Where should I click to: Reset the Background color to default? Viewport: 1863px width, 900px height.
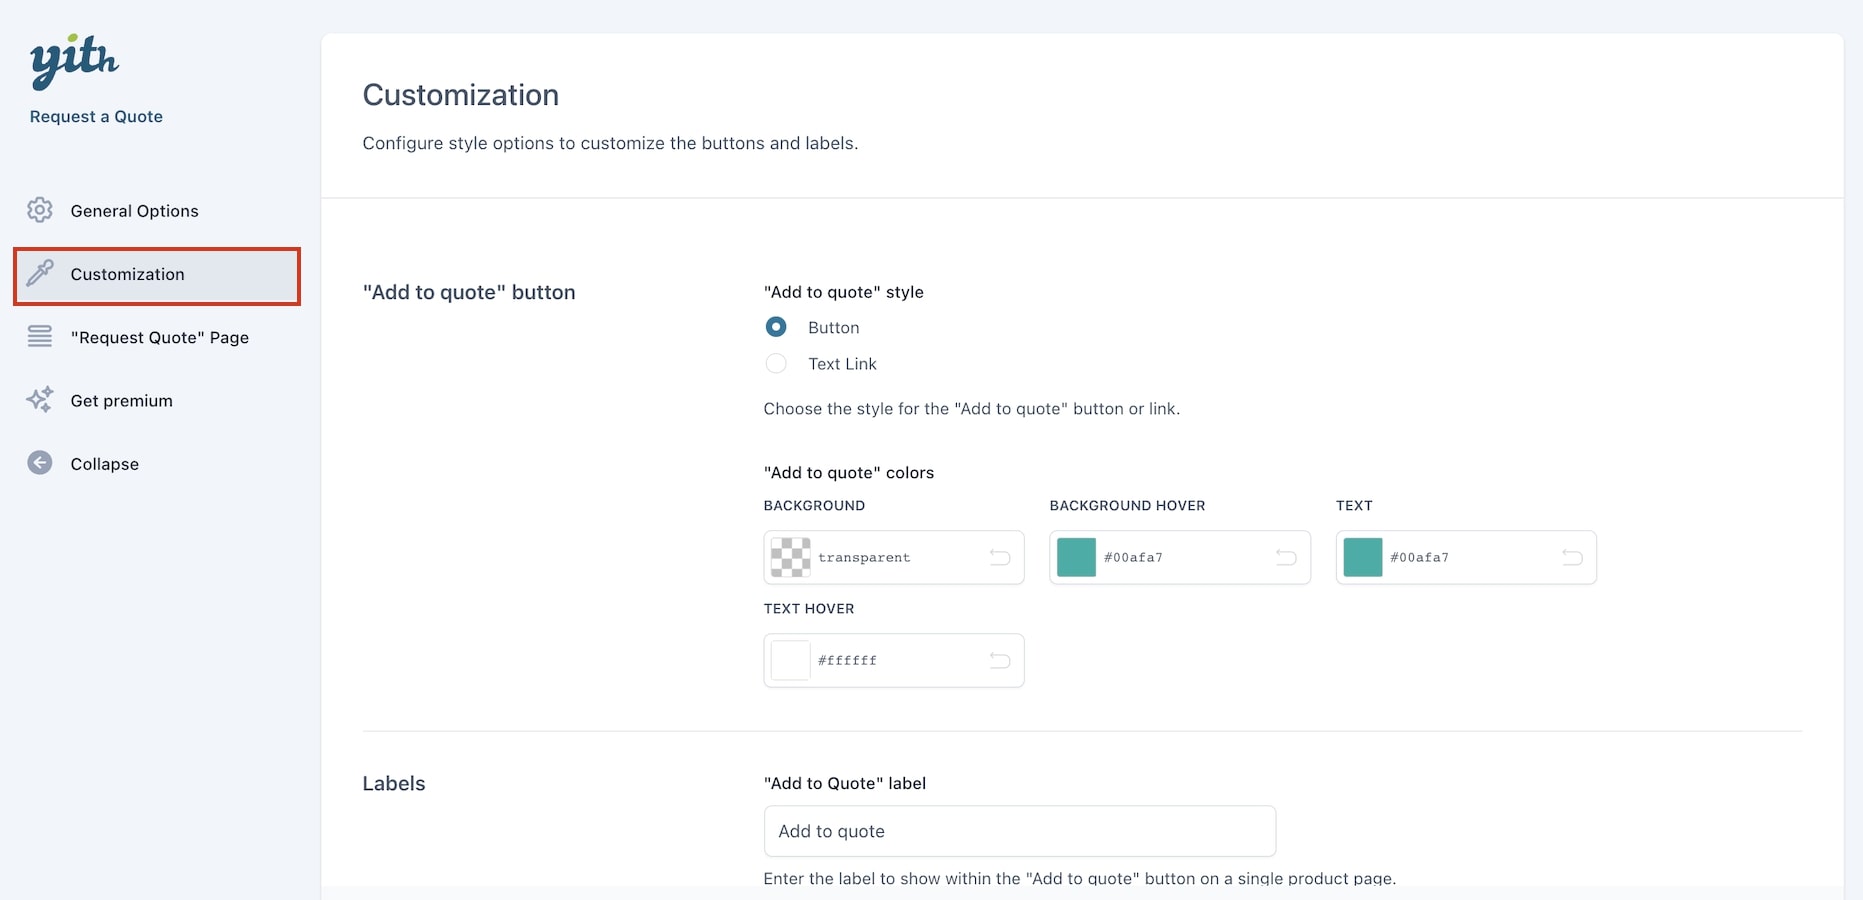[1000, 557]
